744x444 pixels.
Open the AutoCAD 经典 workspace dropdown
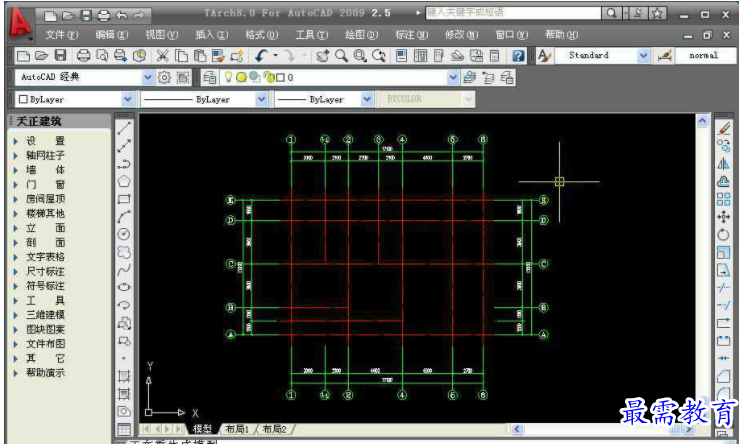point(148,77)
